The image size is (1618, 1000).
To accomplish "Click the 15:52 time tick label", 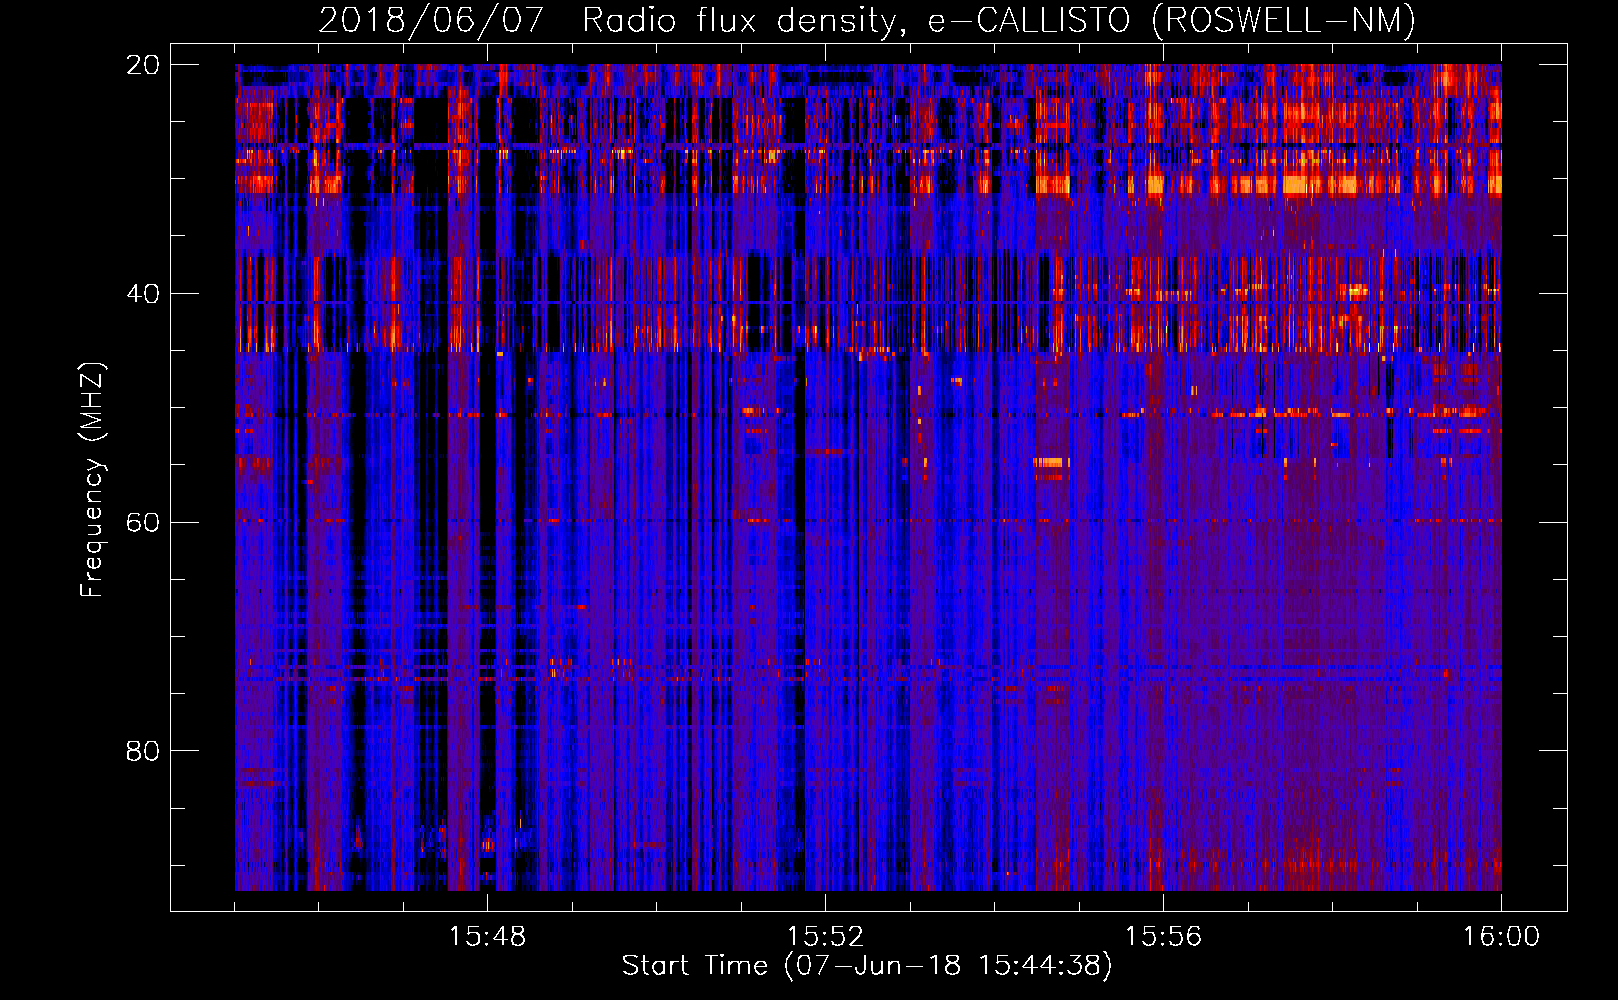I will click(825, 937).
